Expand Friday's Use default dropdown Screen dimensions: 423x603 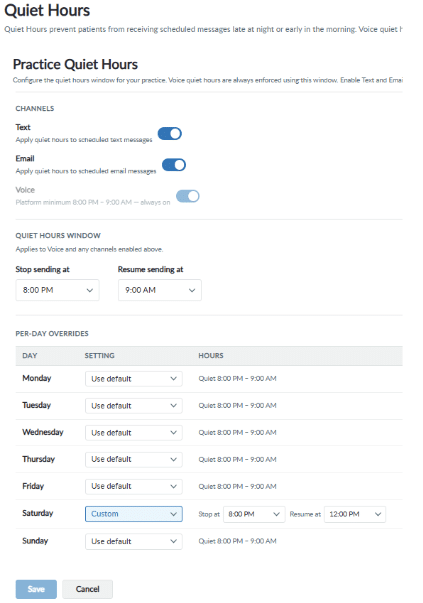tap(134, 486)
